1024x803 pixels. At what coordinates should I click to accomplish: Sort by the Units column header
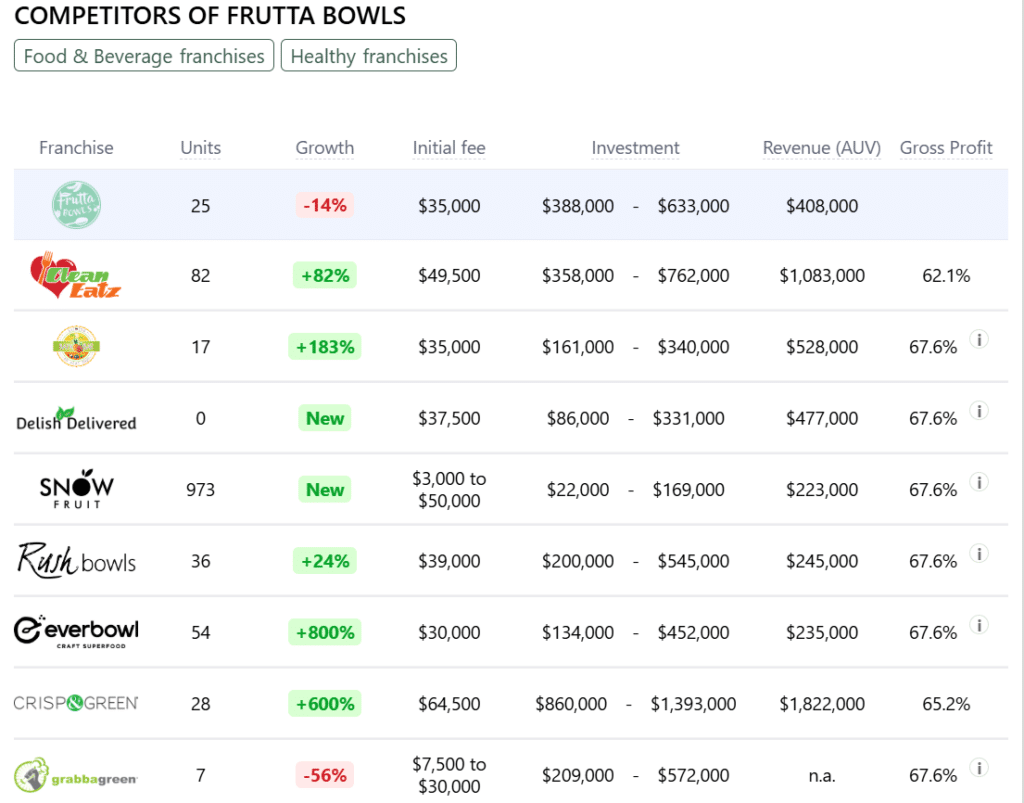pos(200,148)
